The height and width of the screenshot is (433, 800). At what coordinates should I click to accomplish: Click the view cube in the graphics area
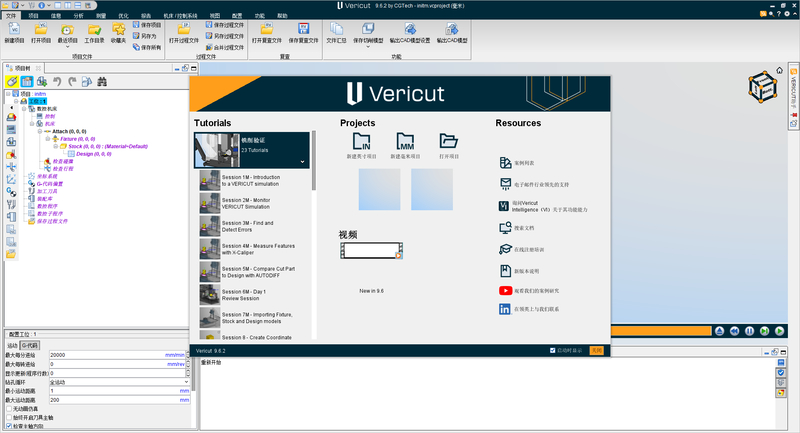pos(762,87)
